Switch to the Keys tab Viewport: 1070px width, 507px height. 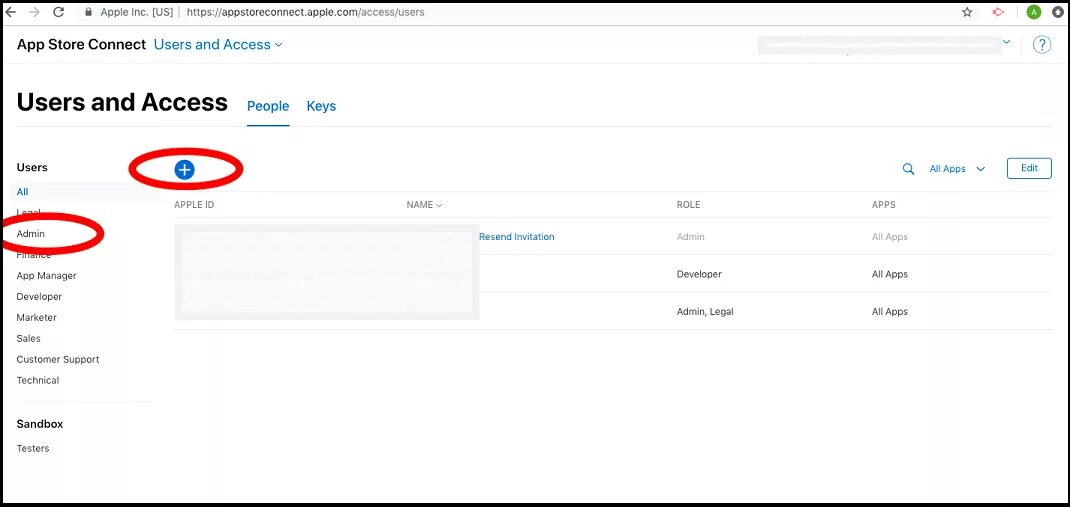pyautogui.click(x=321, y=106)
